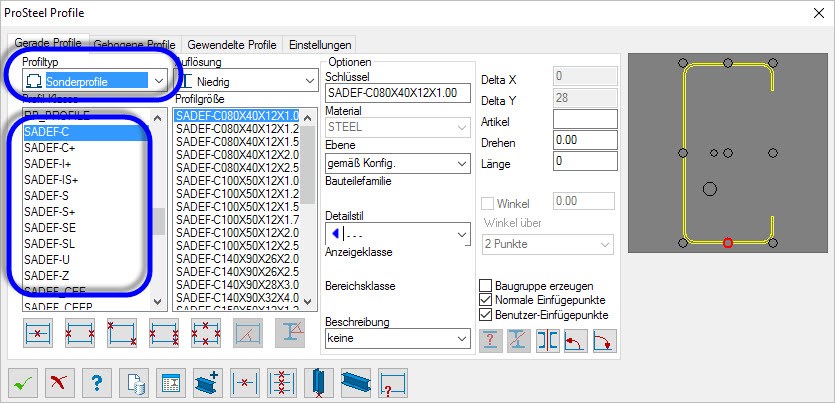Close the ProSteel Profile dialog

818,13
